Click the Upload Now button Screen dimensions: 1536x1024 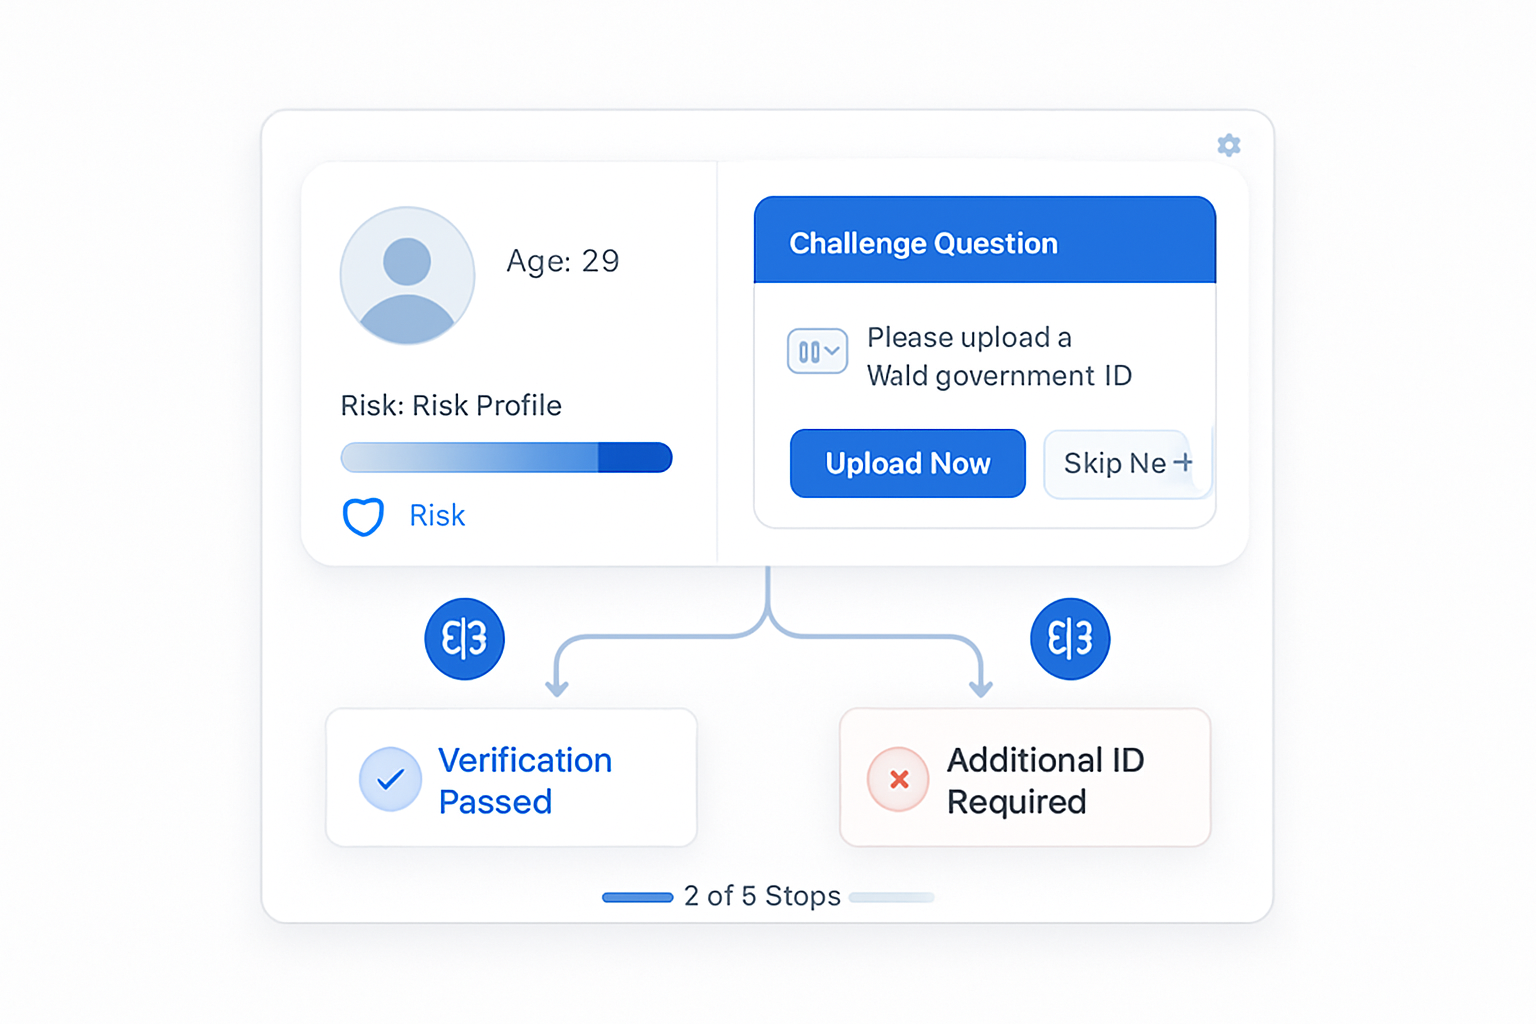[908, 463]
